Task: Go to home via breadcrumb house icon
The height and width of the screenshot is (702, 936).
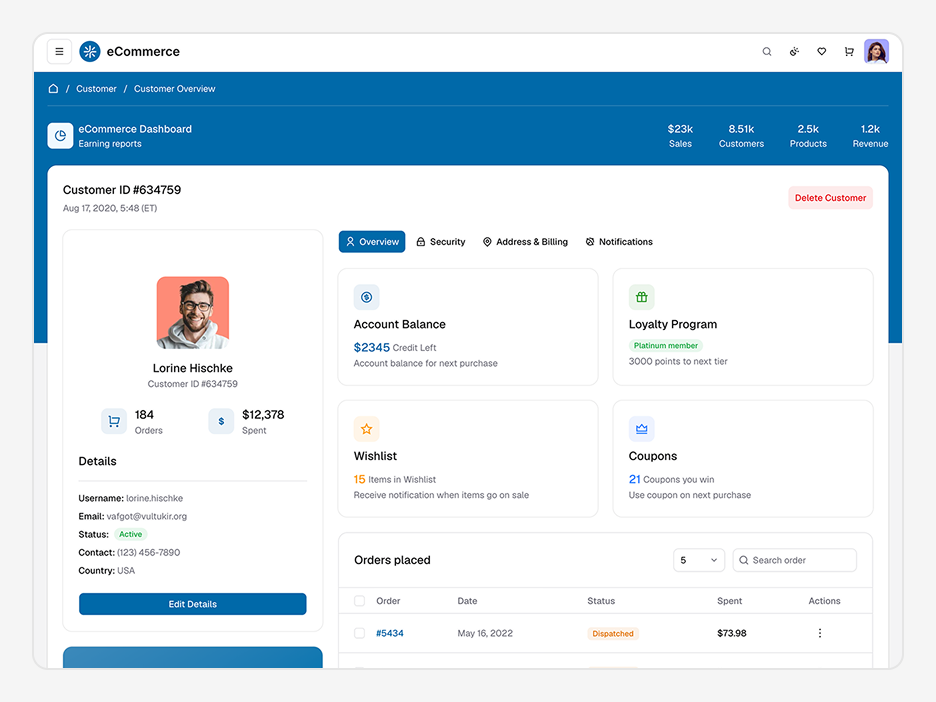Action: click(x=53, y=88)
